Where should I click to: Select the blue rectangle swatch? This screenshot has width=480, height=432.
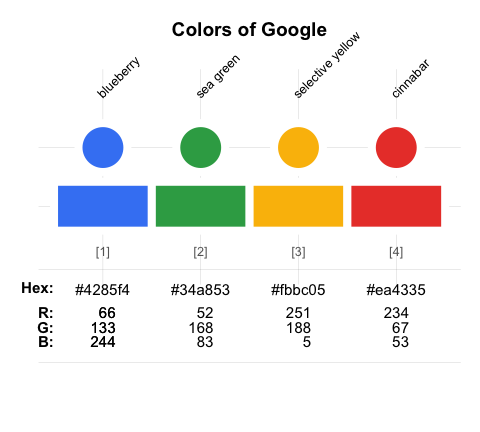tap(103, 206)
